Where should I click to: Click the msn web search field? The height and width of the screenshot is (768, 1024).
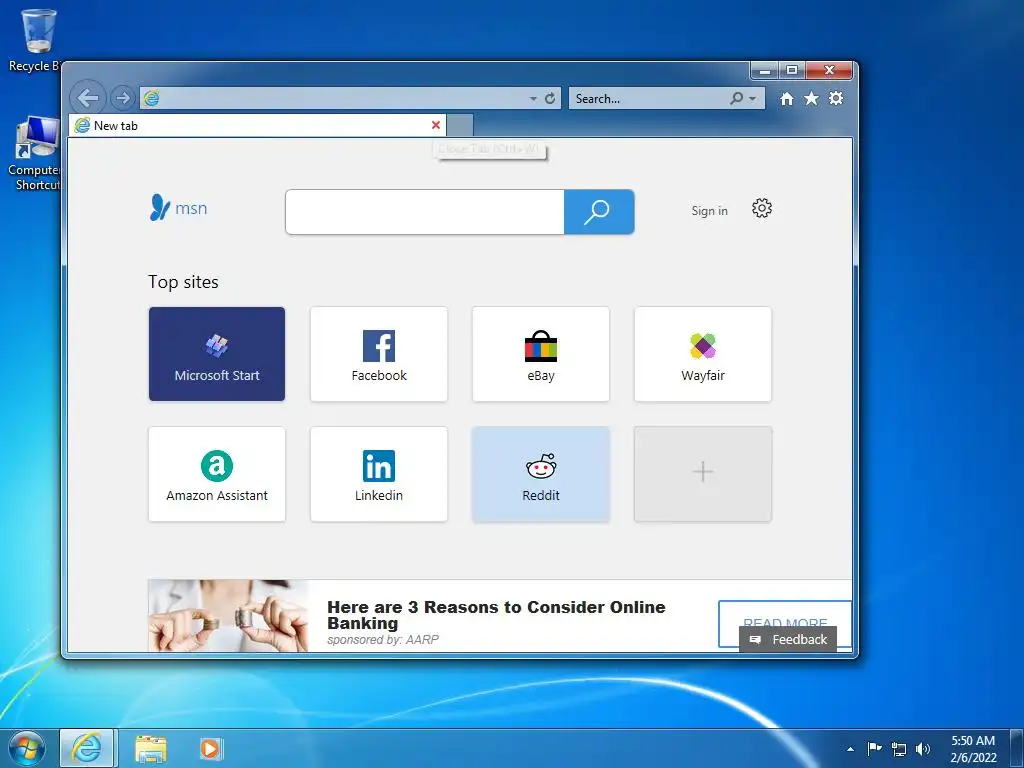(x=424, y=212)
